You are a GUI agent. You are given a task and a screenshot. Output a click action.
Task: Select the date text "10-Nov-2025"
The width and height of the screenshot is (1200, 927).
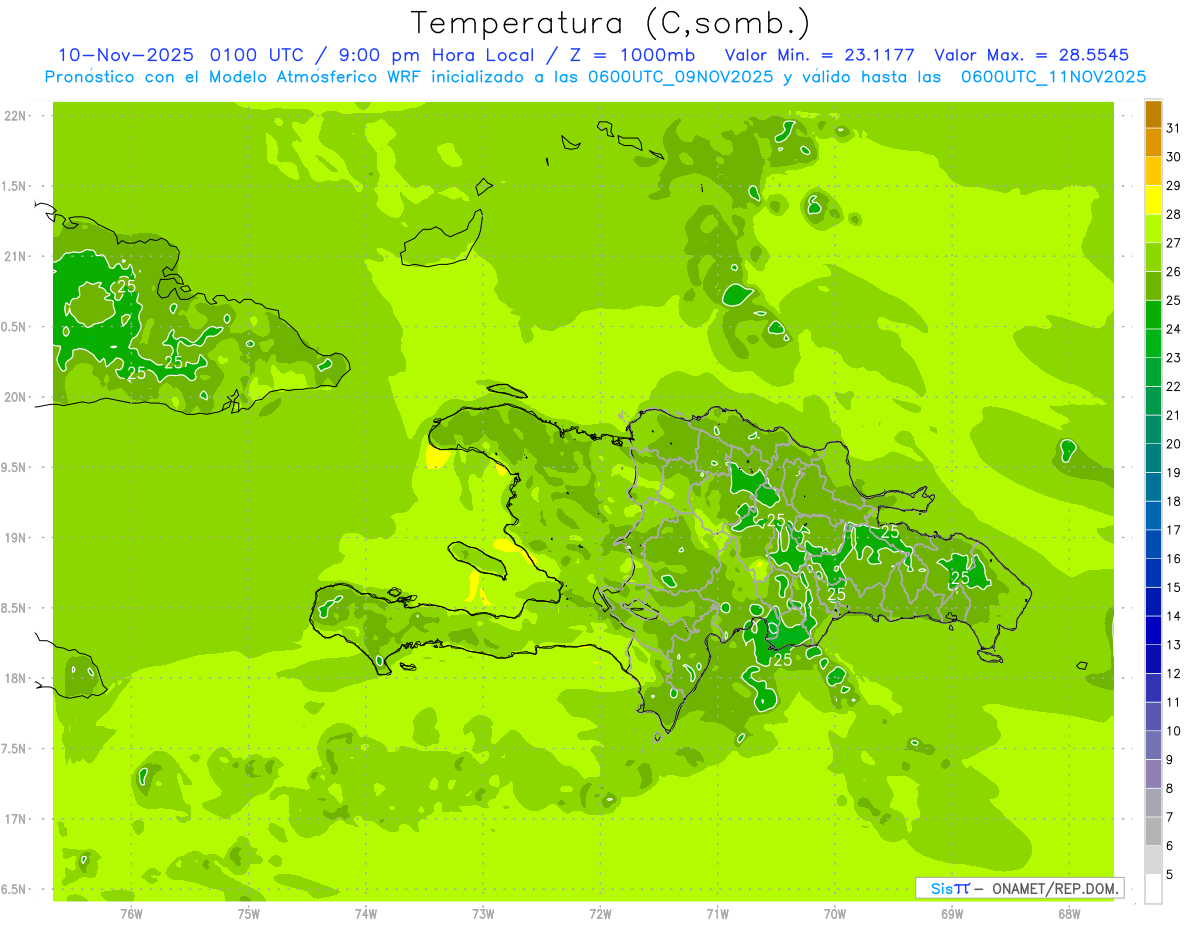128,55
